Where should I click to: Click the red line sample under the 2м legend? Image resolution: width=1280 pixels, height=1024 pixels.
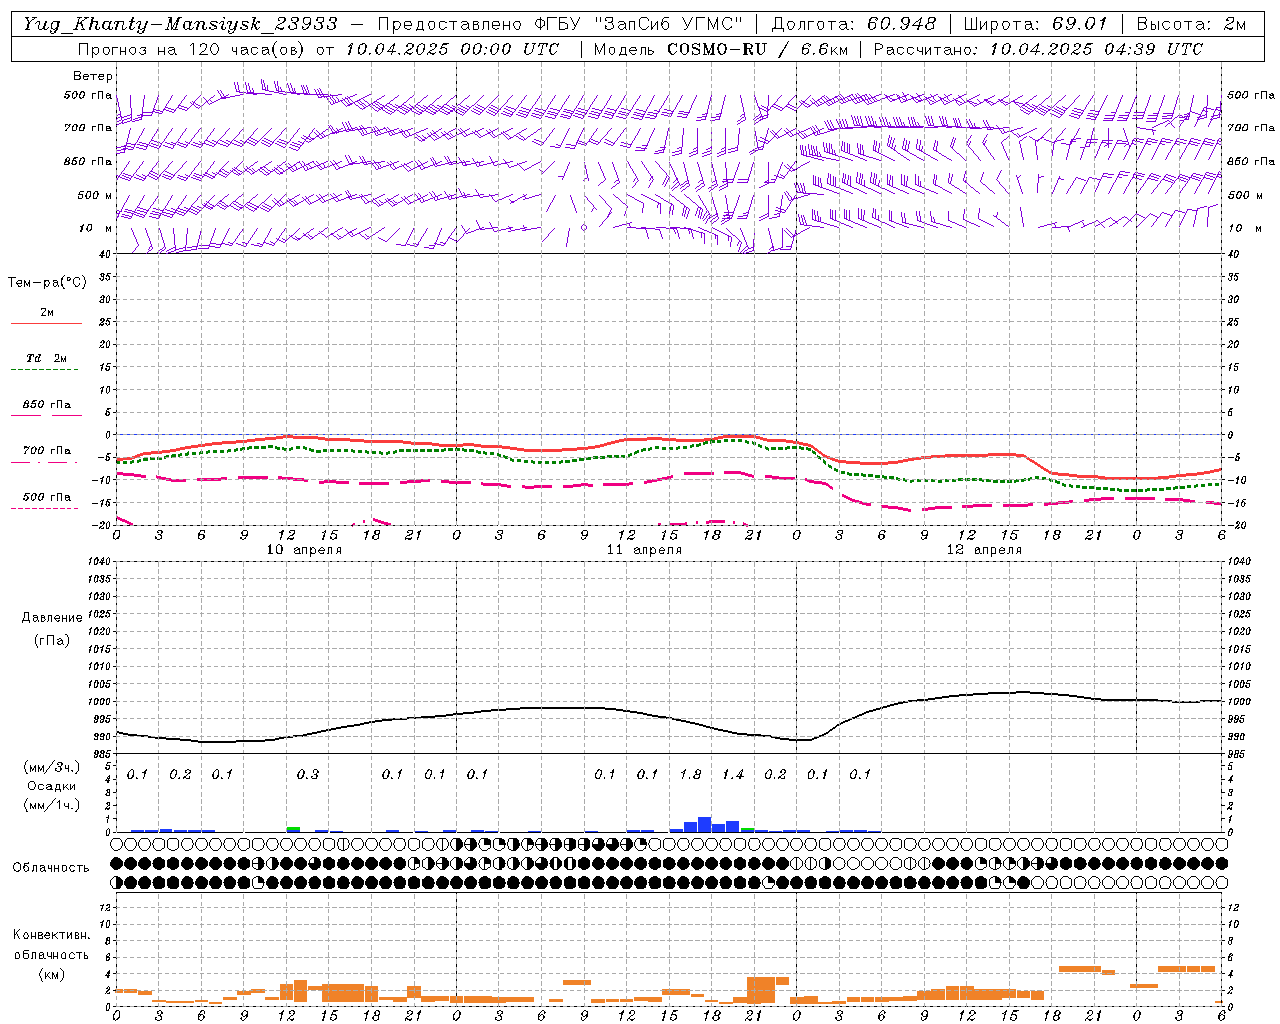46,323
